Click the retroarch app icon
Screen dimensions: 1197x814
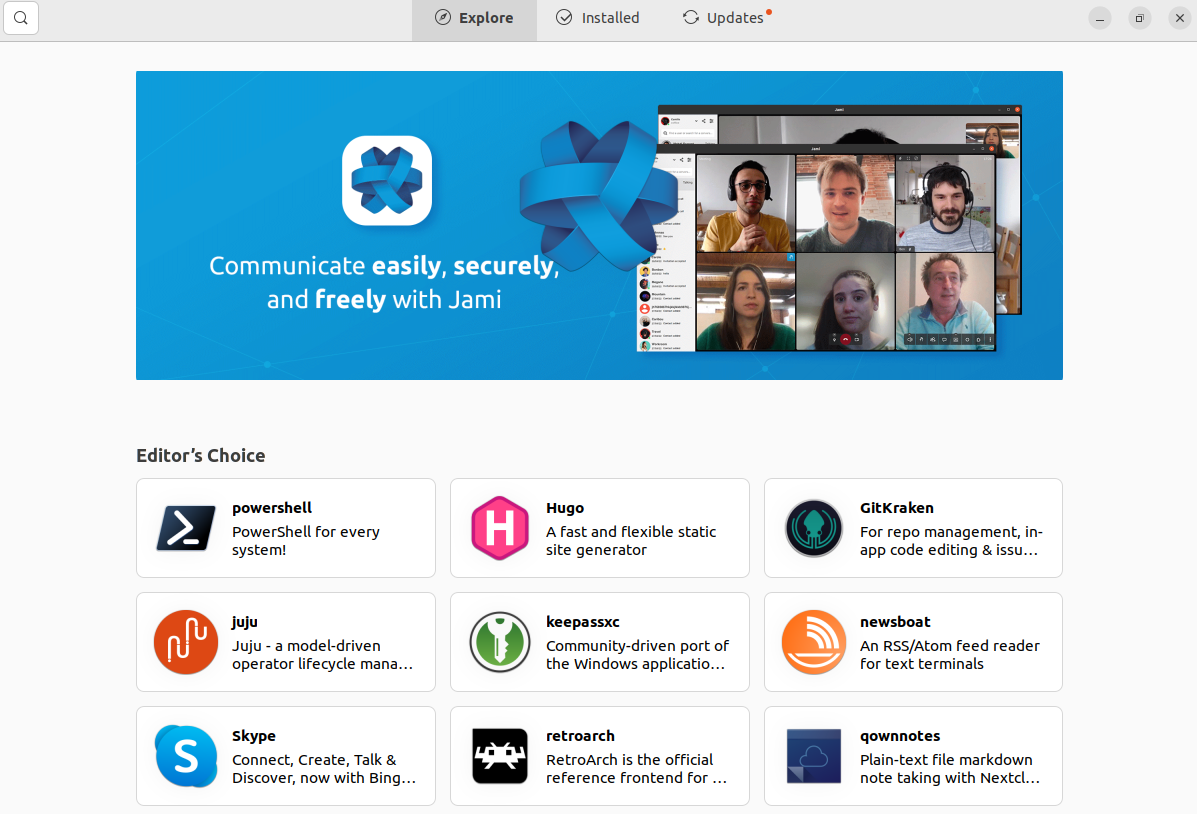(x=500, y=756)
